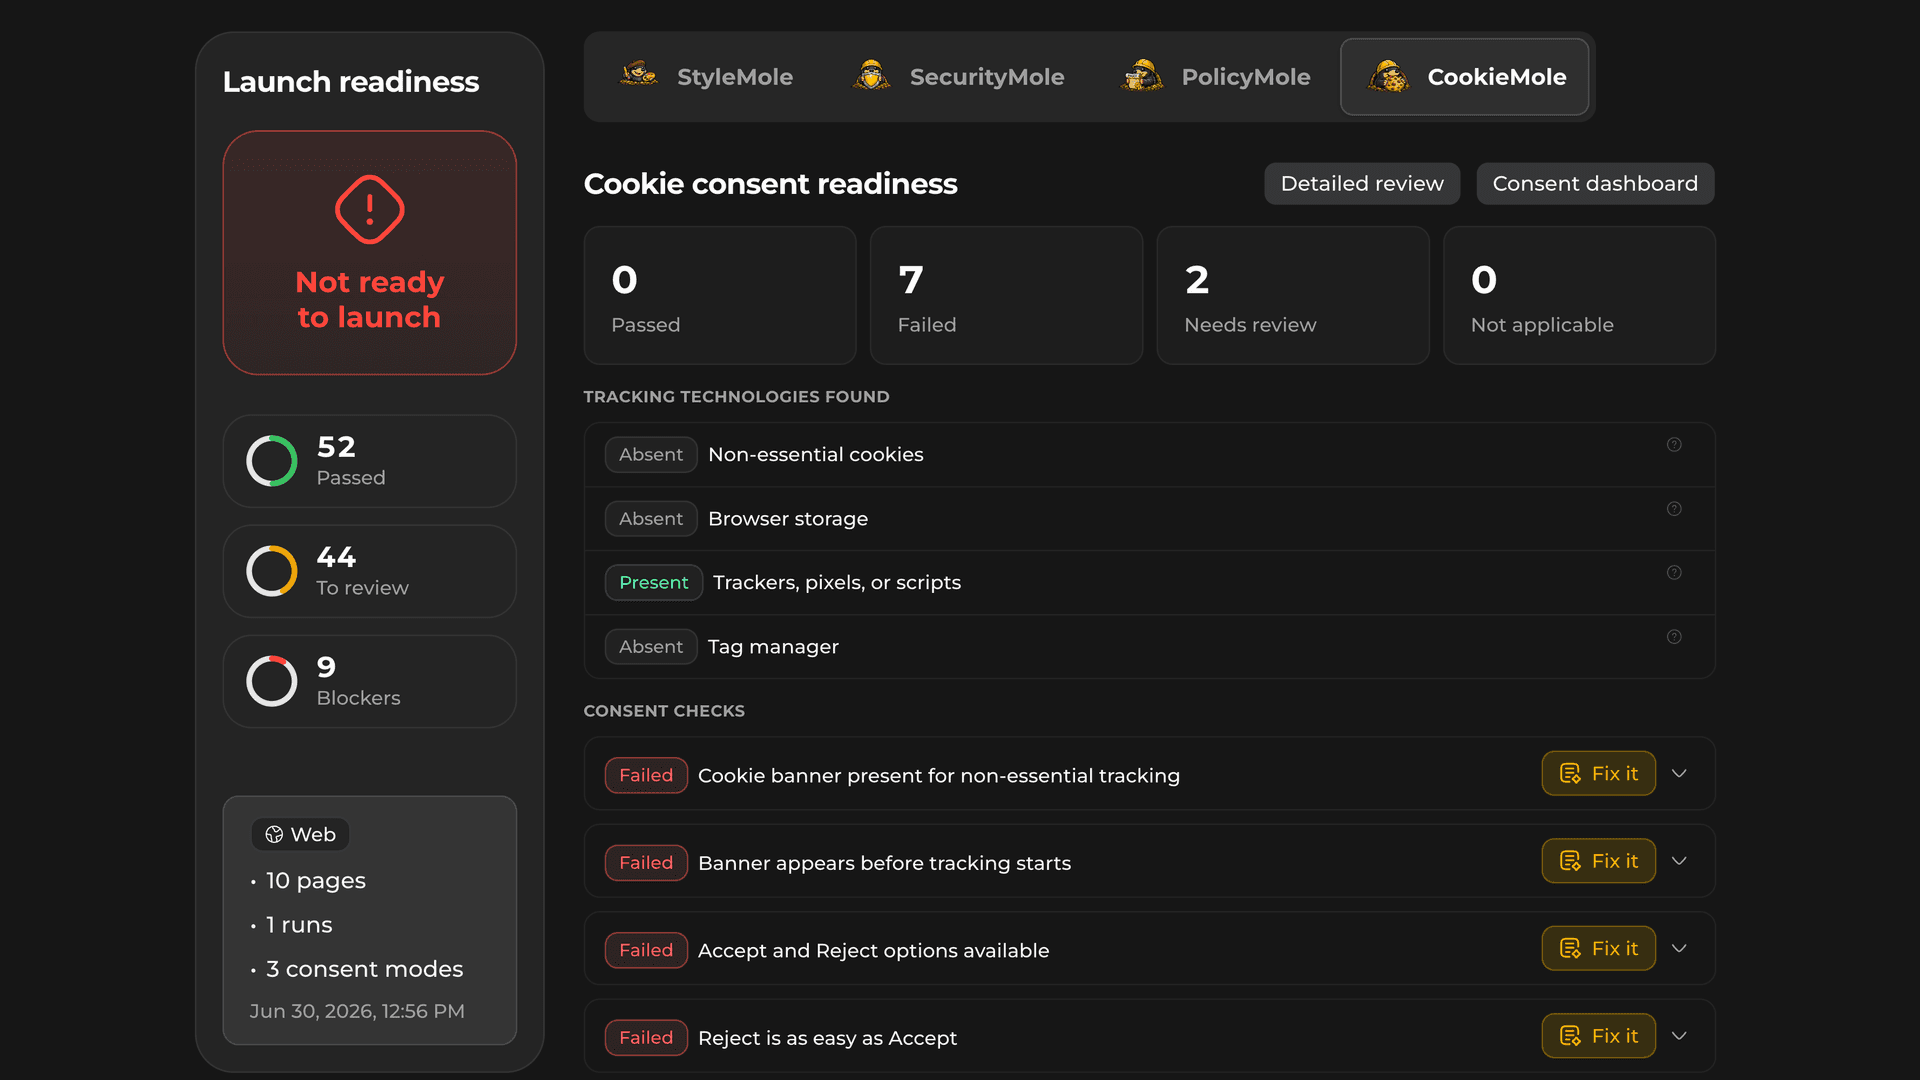Click the orange To review progress ring

272,571
